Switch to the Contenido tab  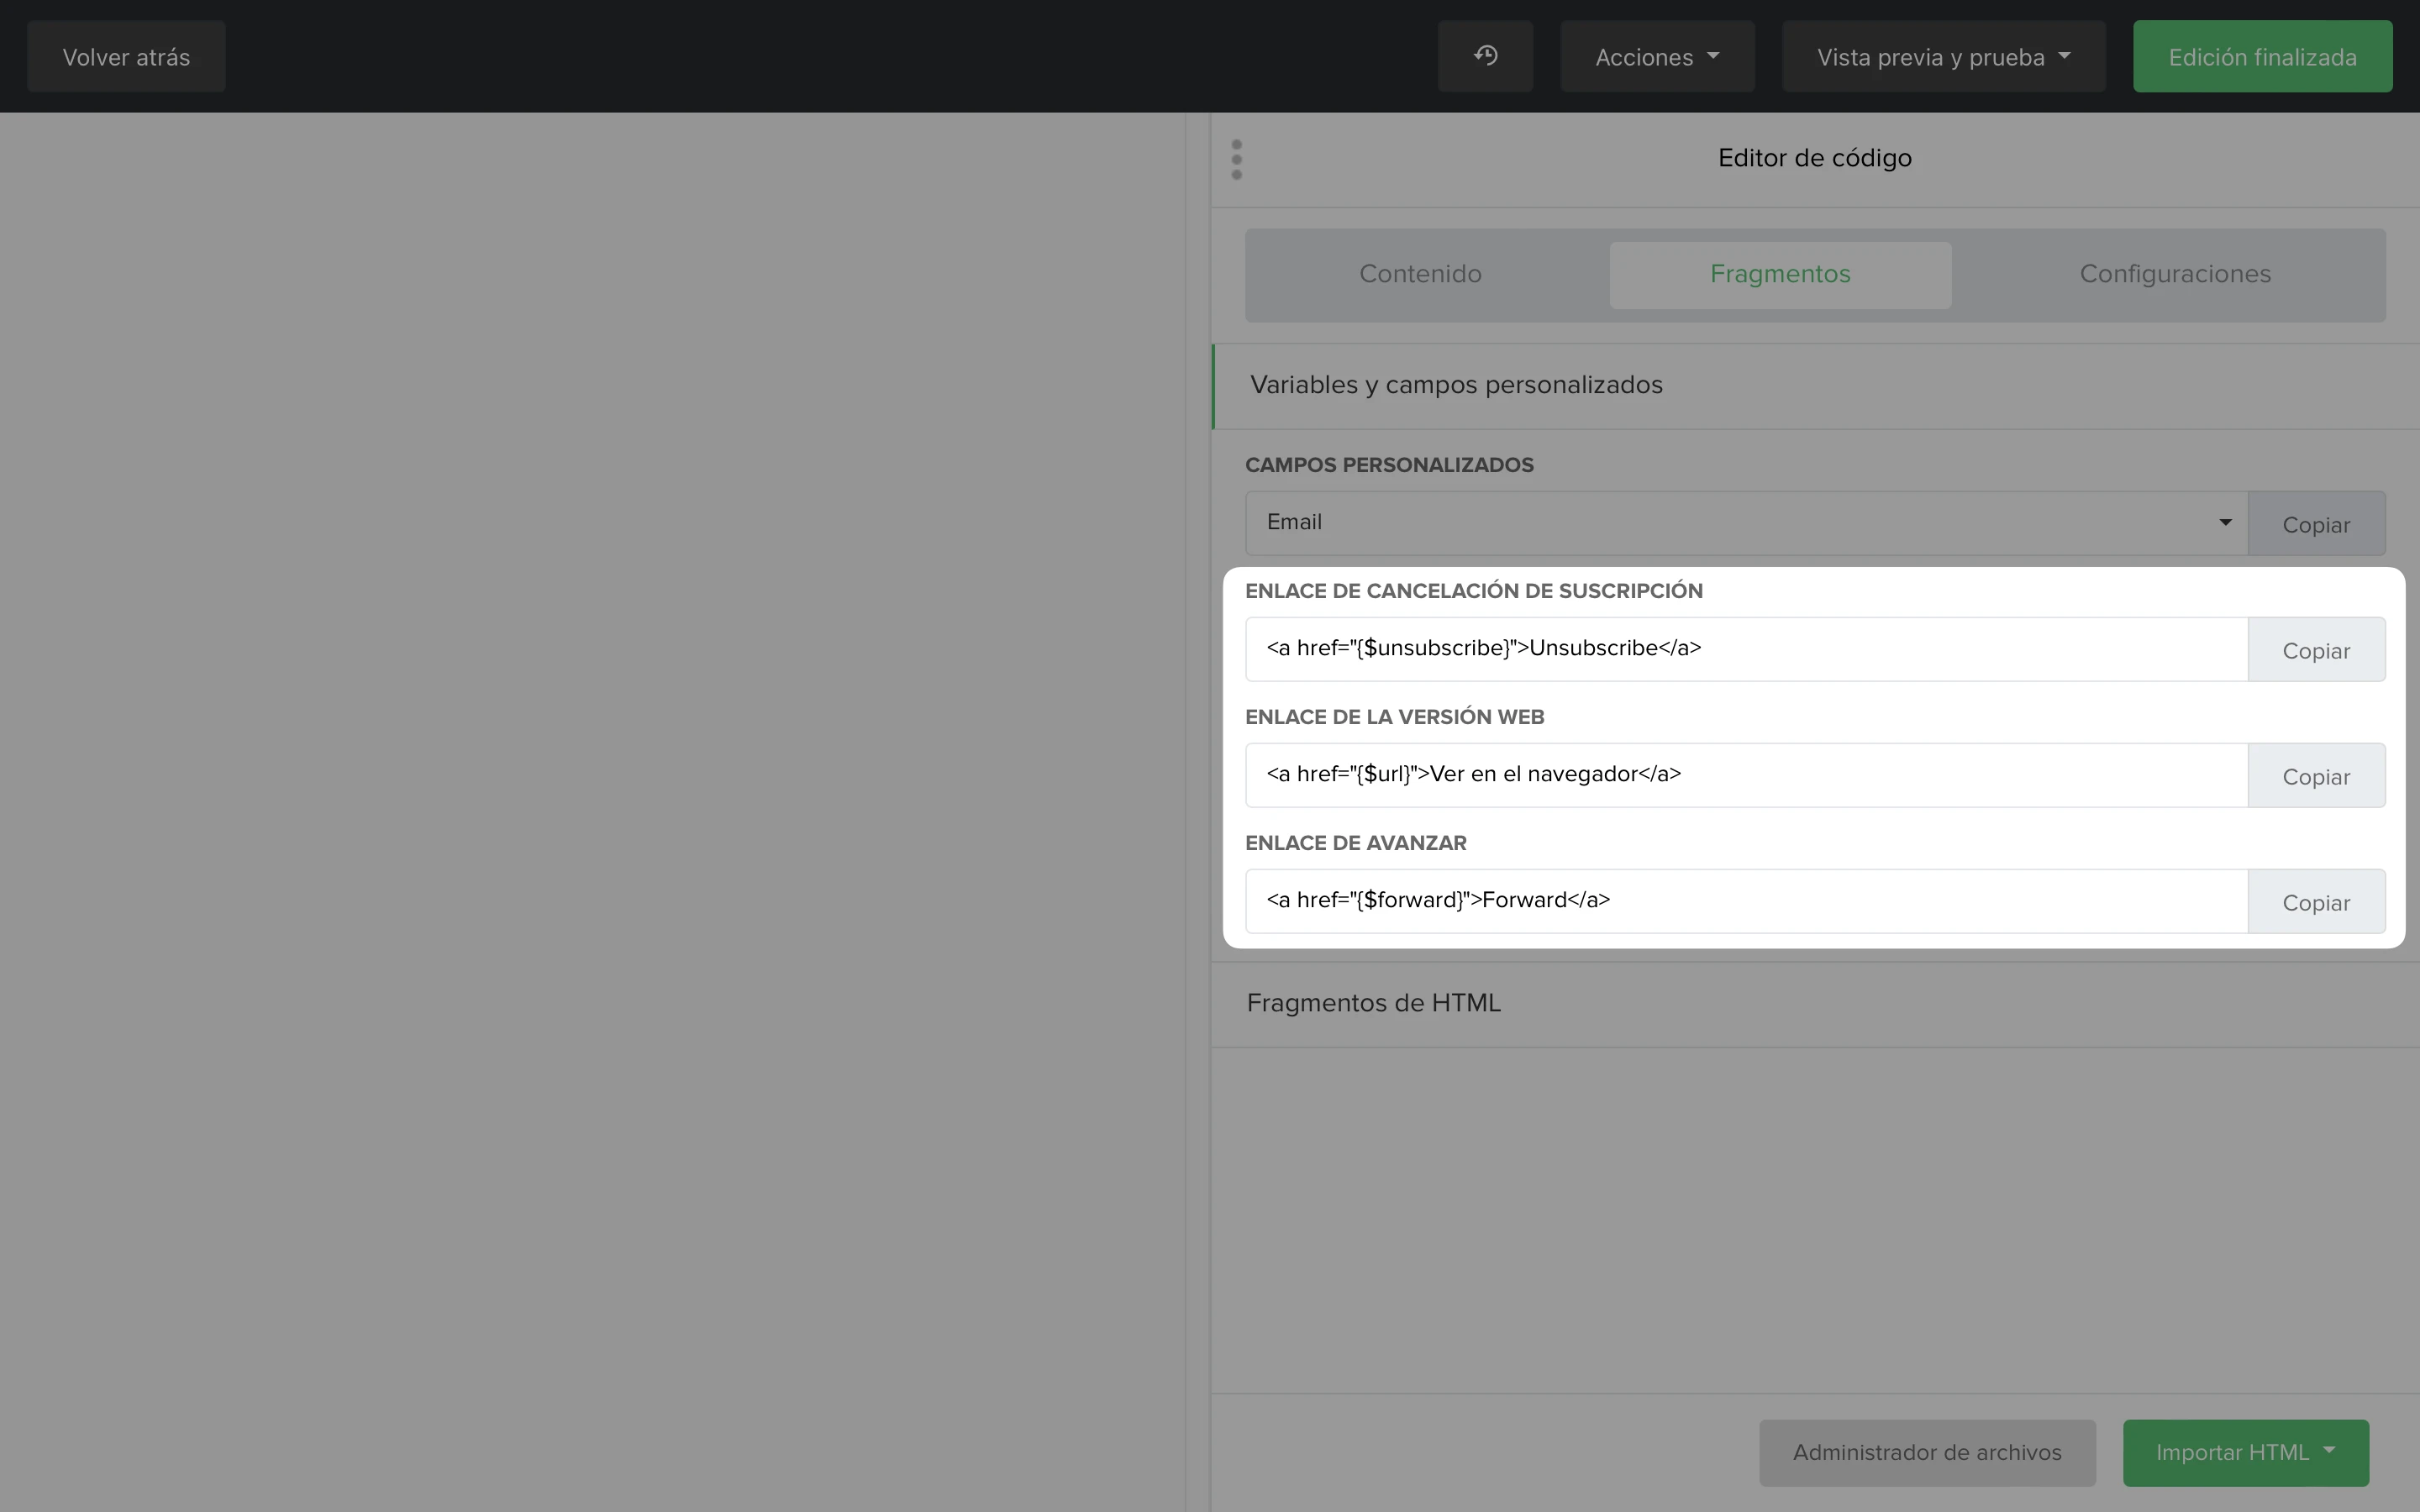point(1420,274)
